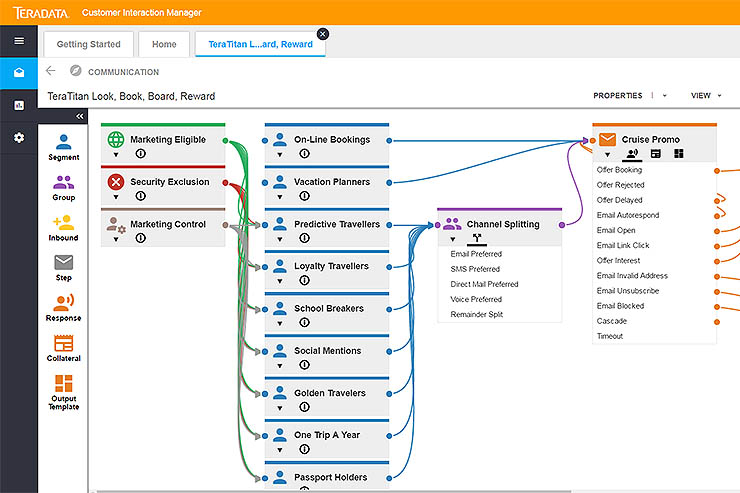
Task: Click the back arrow button
Action: [51, 71]
